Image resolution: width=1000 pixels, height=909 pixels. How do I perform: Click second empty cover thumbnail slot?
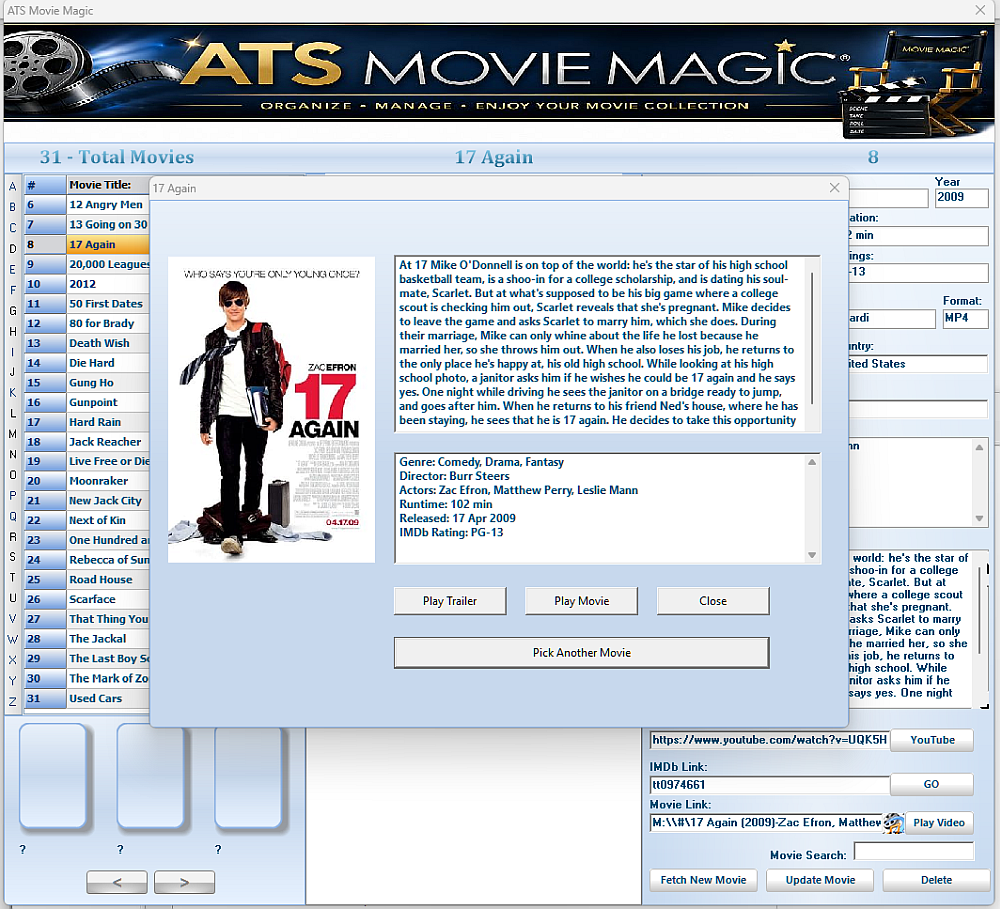click(x=151, y=776)
